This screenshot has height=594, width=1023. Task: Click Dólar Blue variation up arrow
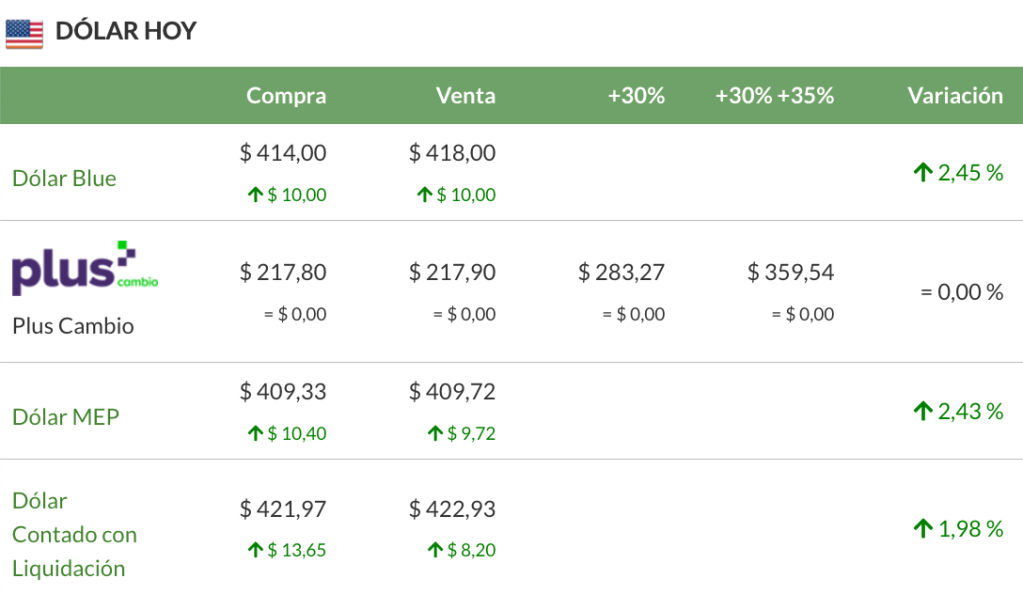click(922, 173)
